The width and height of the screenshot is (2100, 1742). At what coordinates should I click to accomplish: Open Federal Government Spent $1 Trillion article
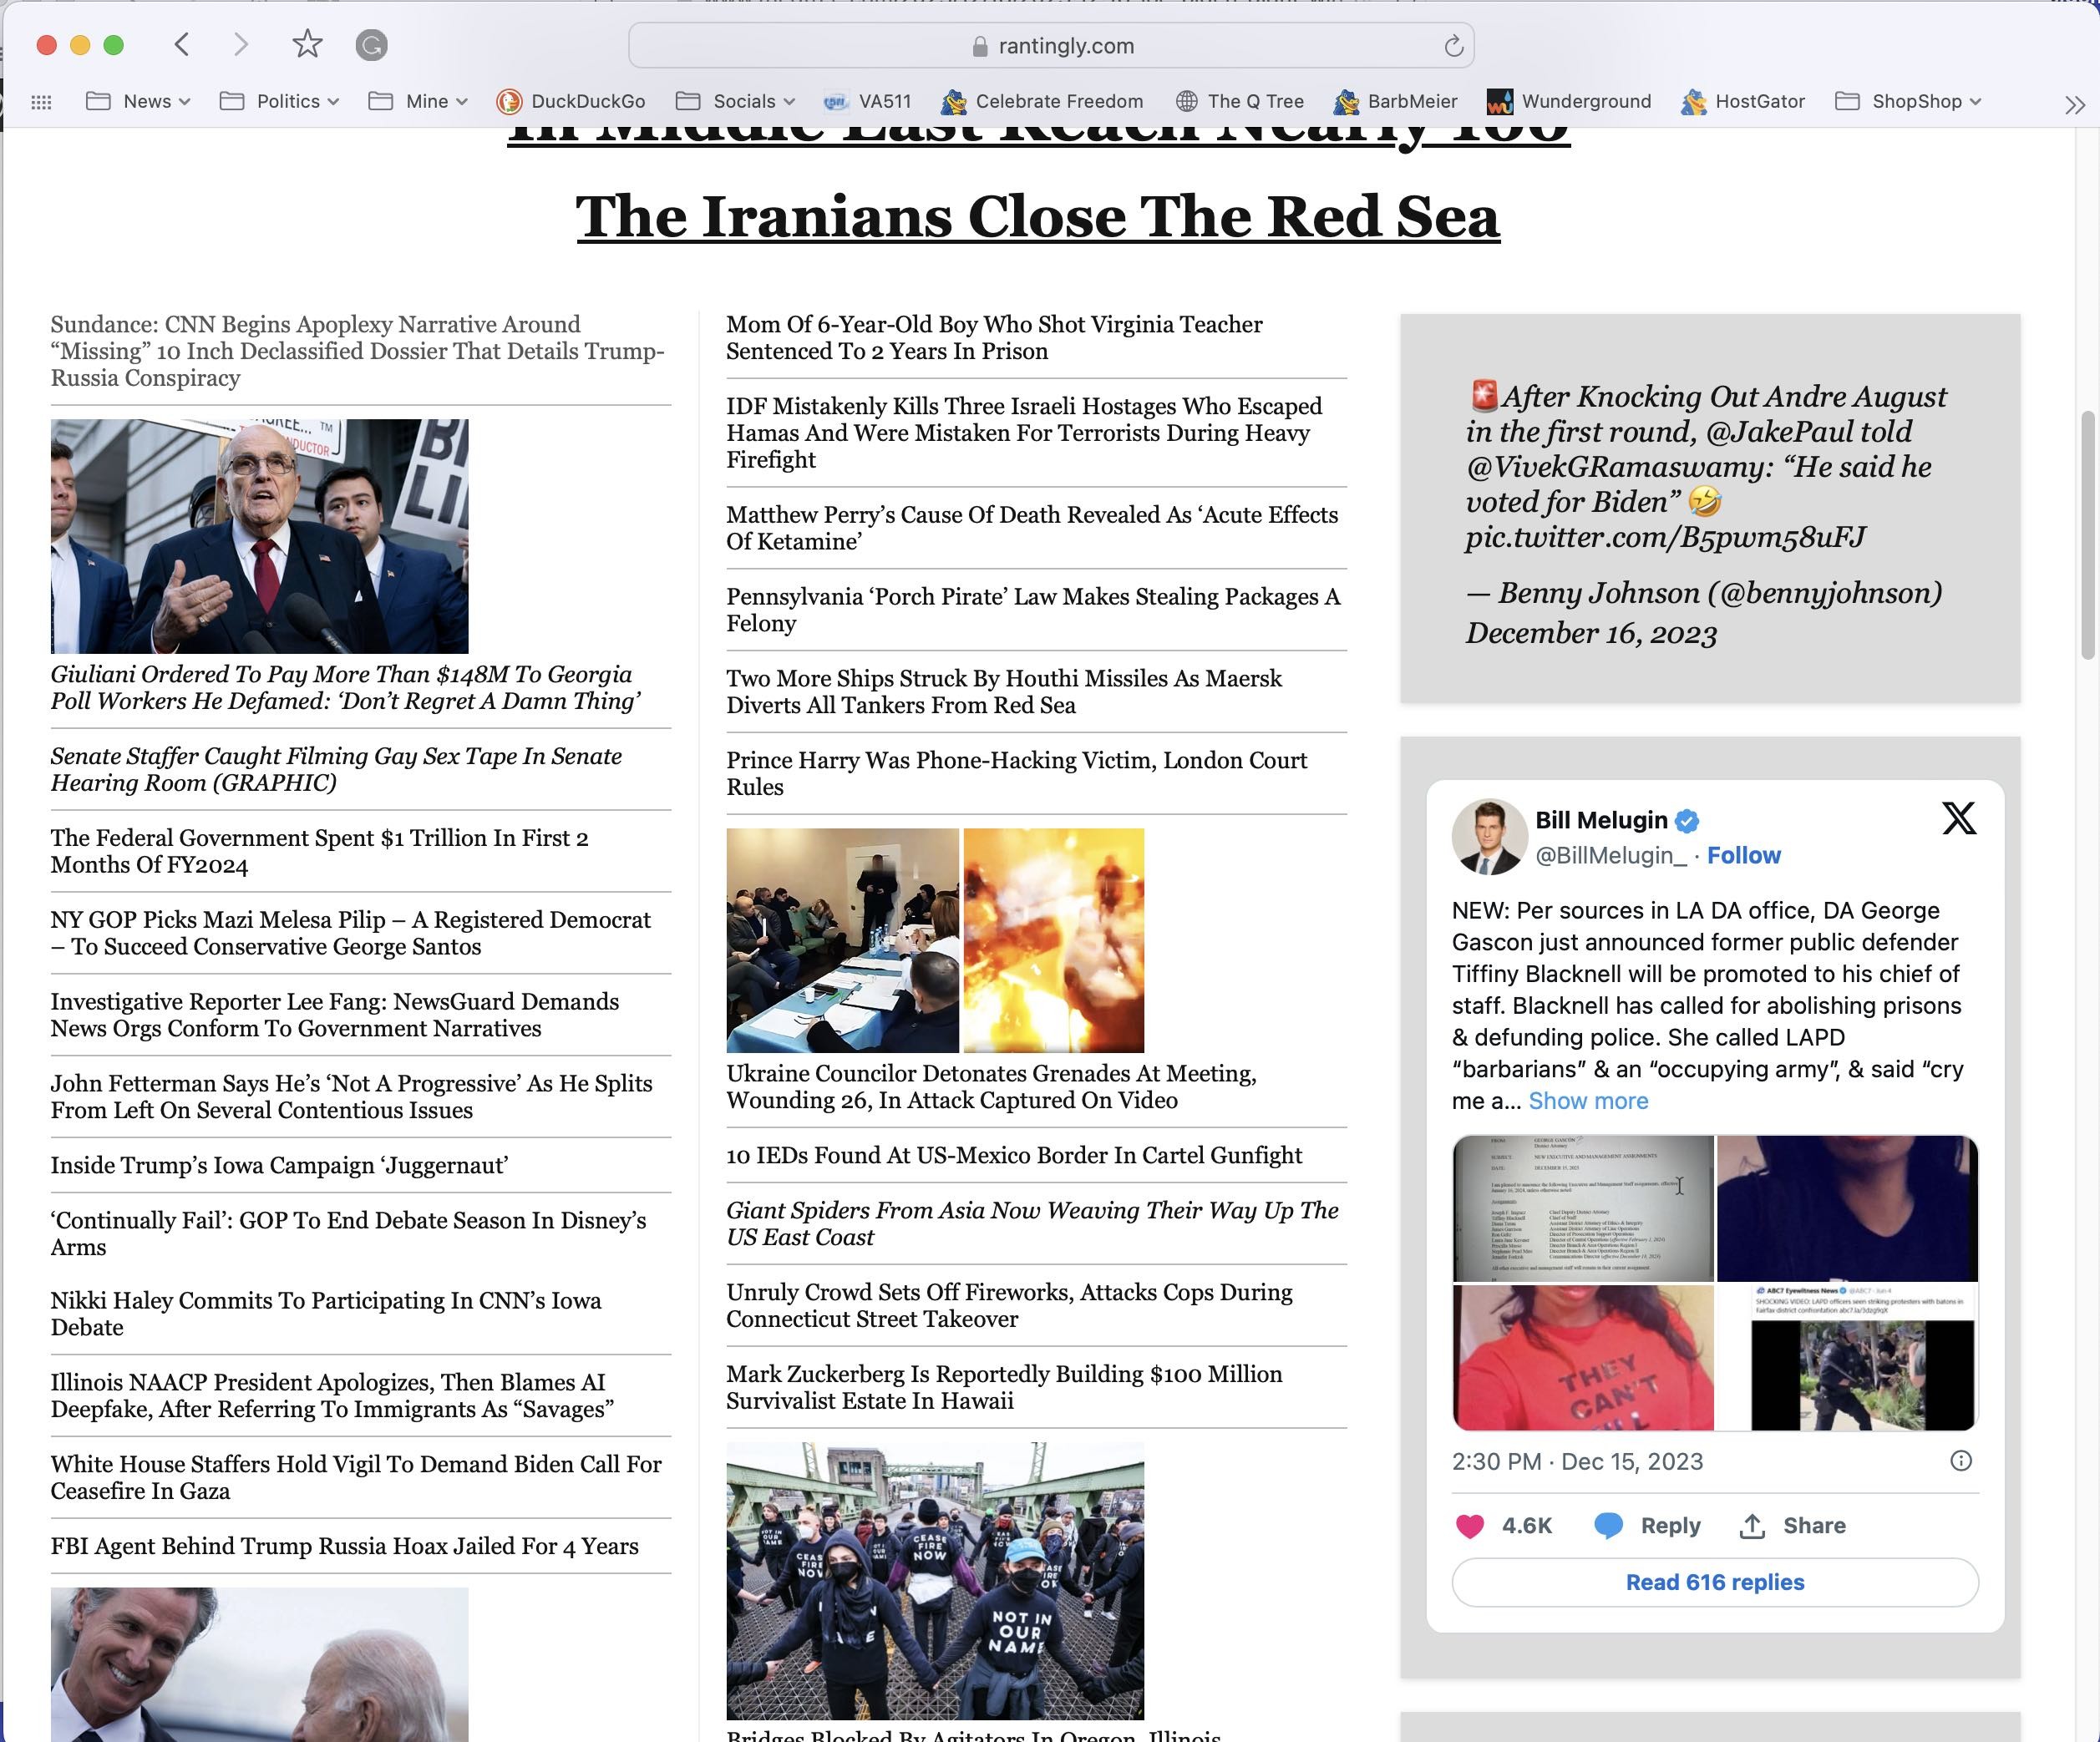click(x=319, y=851)
